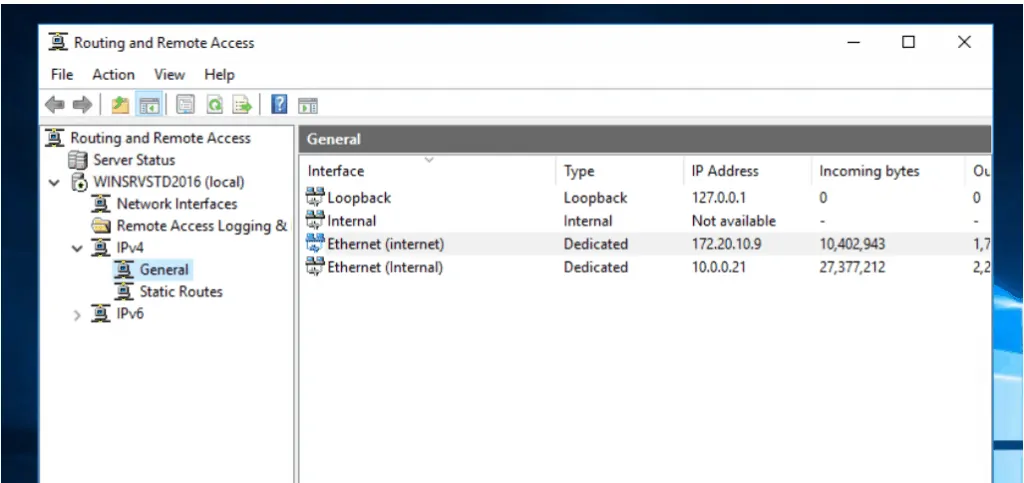This screenshot has width=1024, height=483.
Task: Click the Not available IP cell
Action: [x=734, y=221]
